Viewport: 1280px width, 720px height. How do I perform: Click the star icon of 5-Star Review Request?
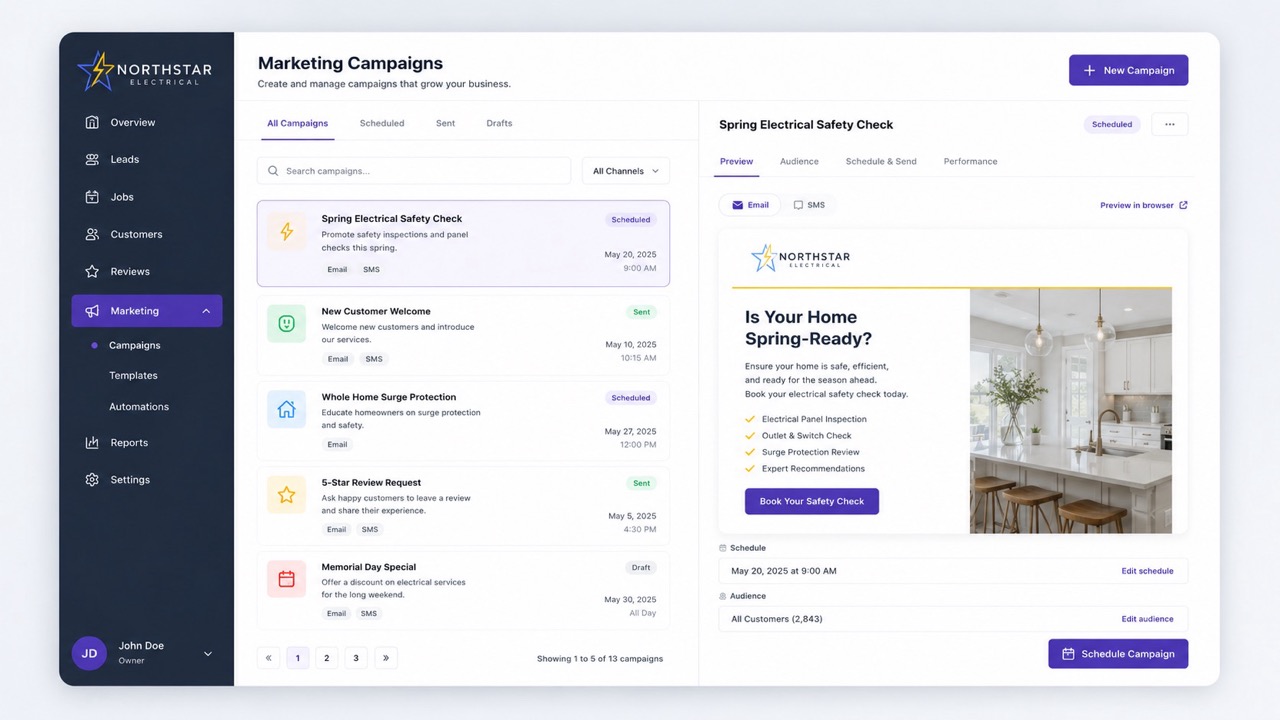point(286,494)
